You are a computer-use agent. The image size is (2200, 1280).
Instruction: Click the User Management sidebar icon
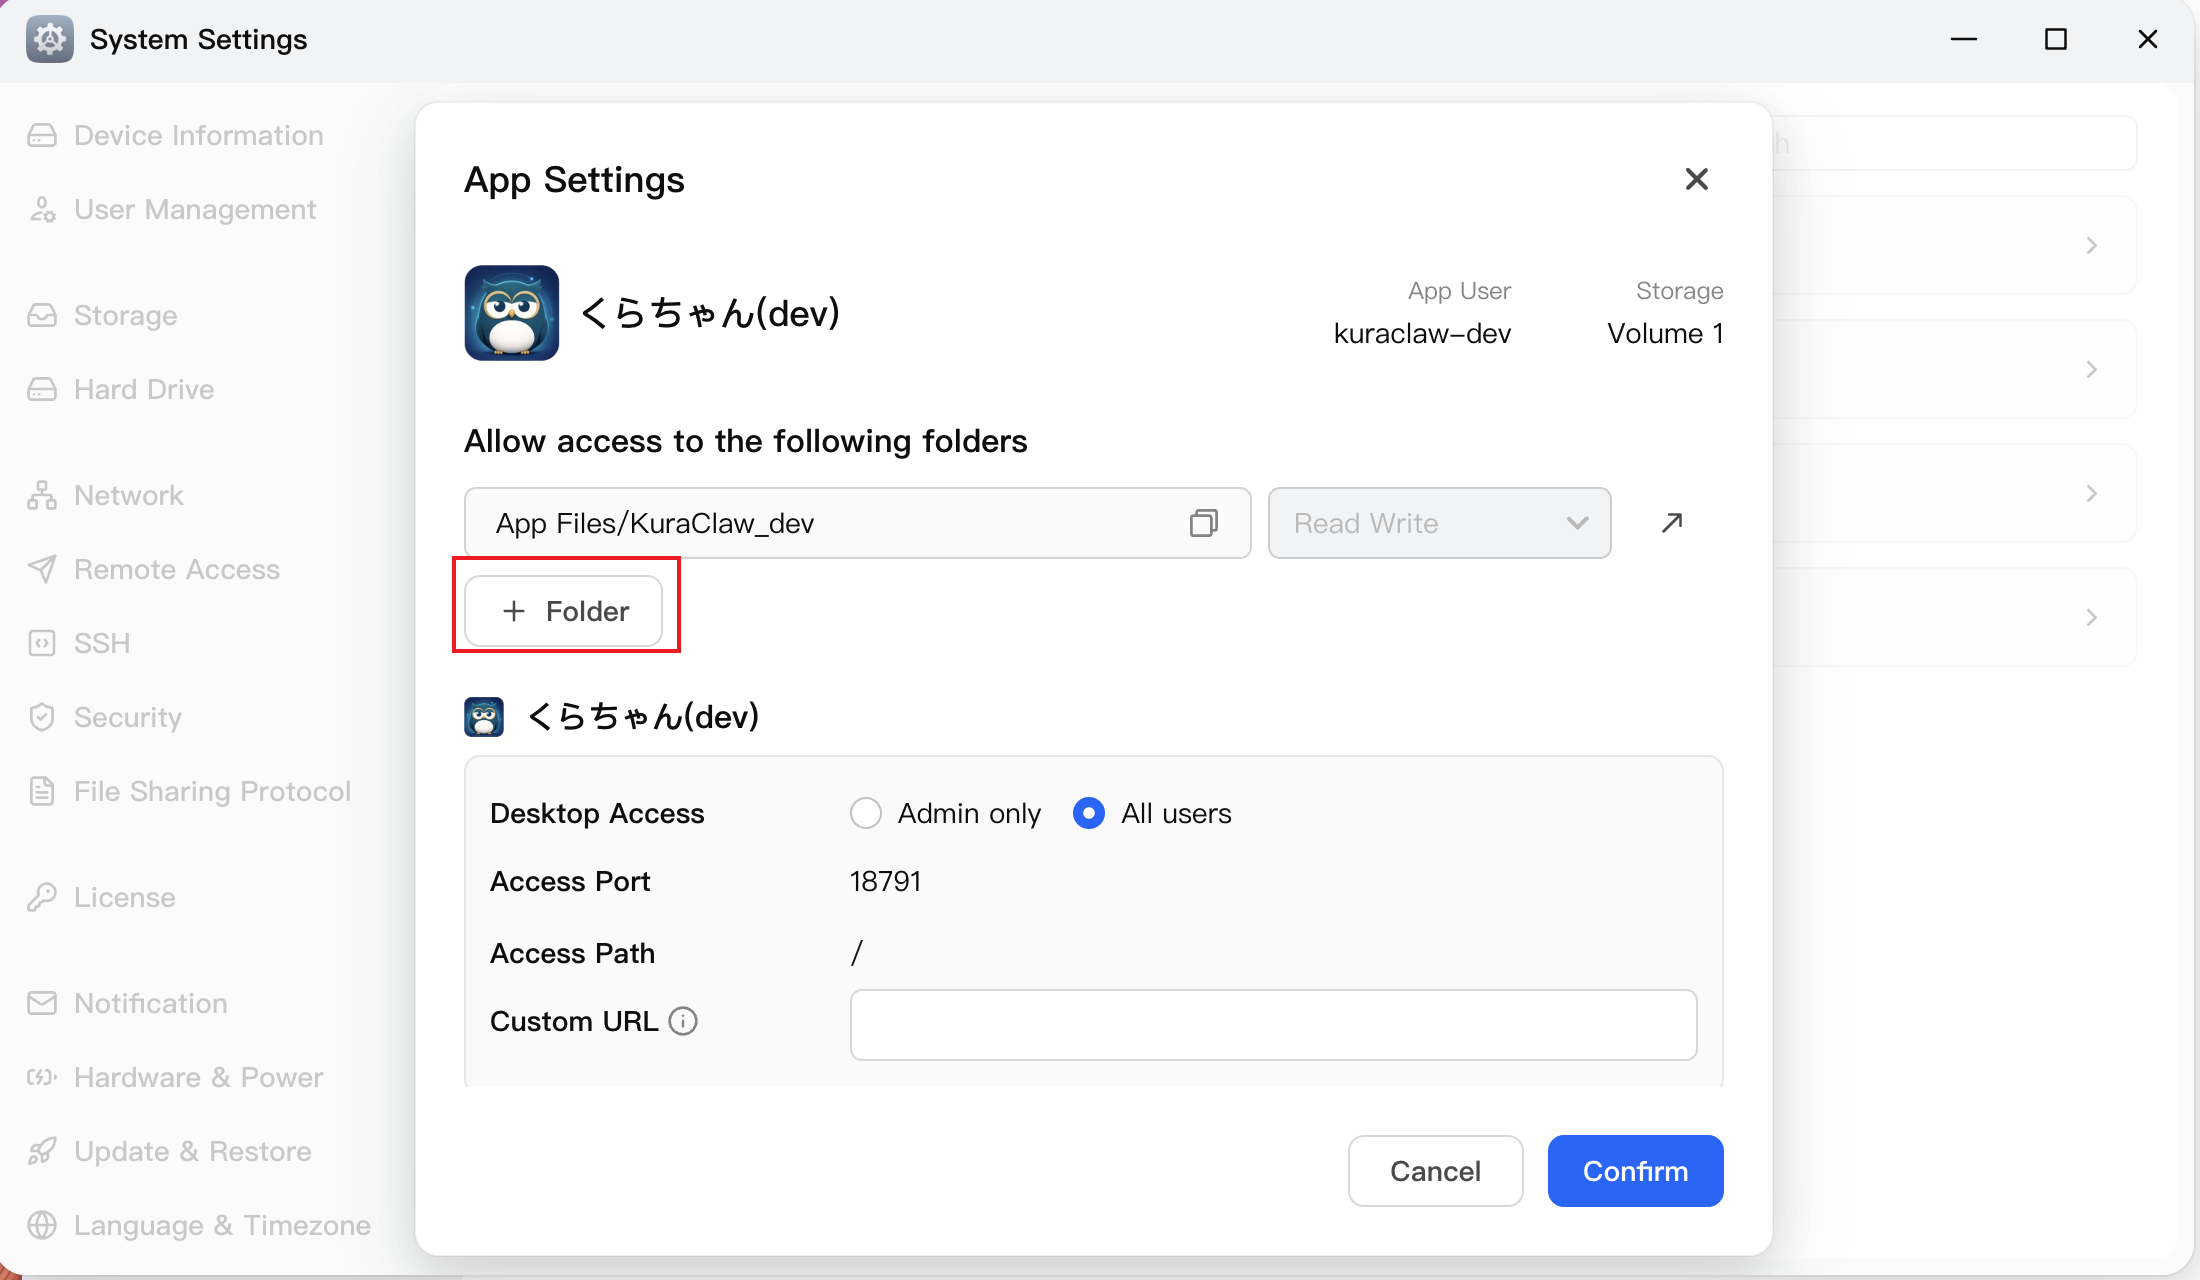(42, 209)
